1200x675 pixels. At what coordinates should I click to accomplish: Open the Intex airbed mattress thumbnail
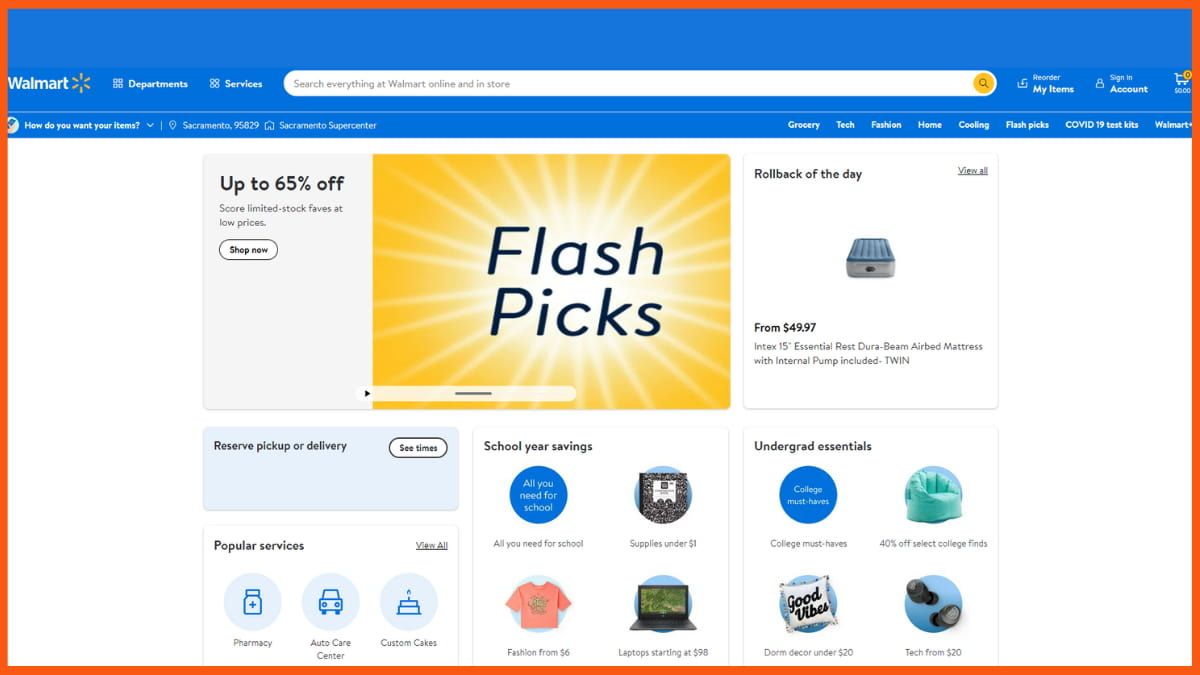(x=870, y=257)
